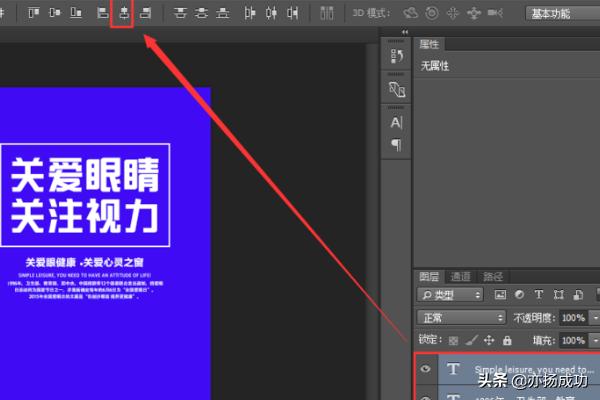Switch to the 通道 tab
The image size is (600, 400).
[461, 276]
